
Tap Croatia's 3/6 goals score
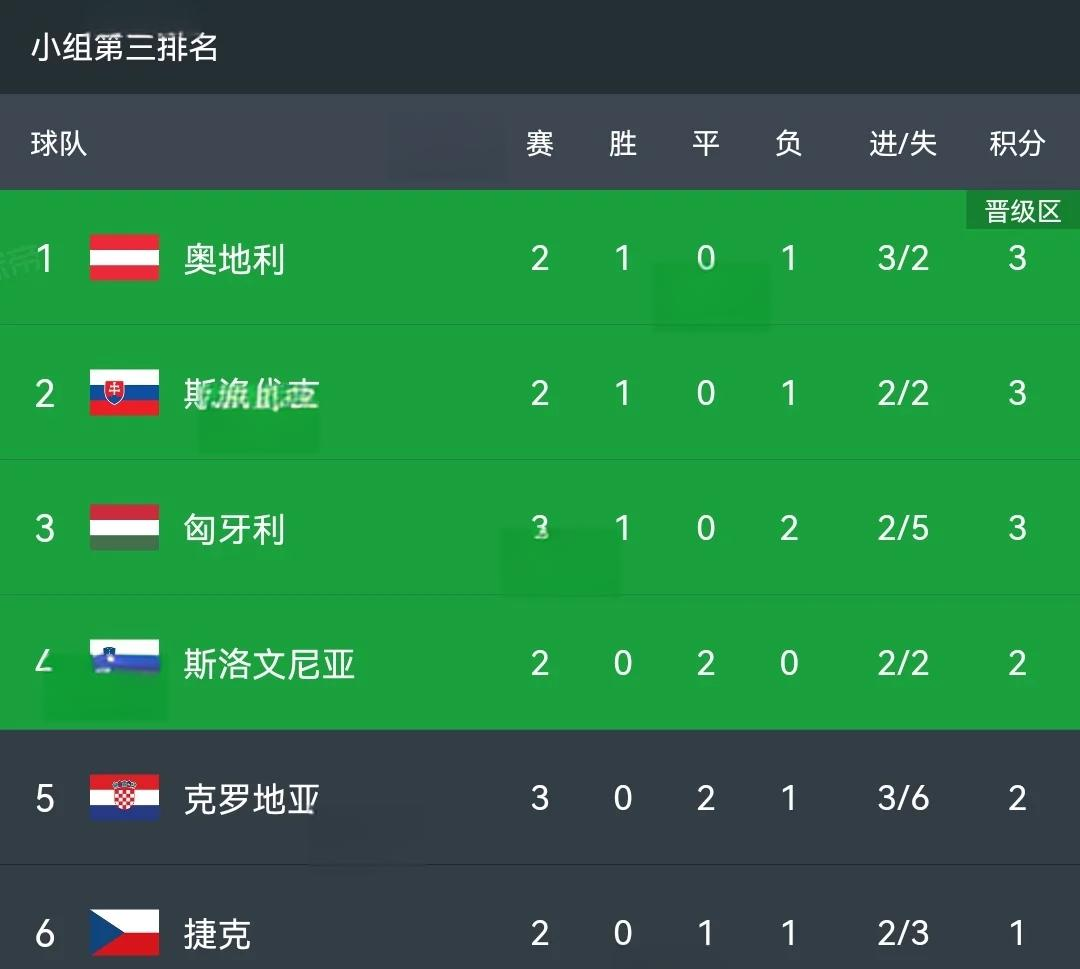point(903,798)
